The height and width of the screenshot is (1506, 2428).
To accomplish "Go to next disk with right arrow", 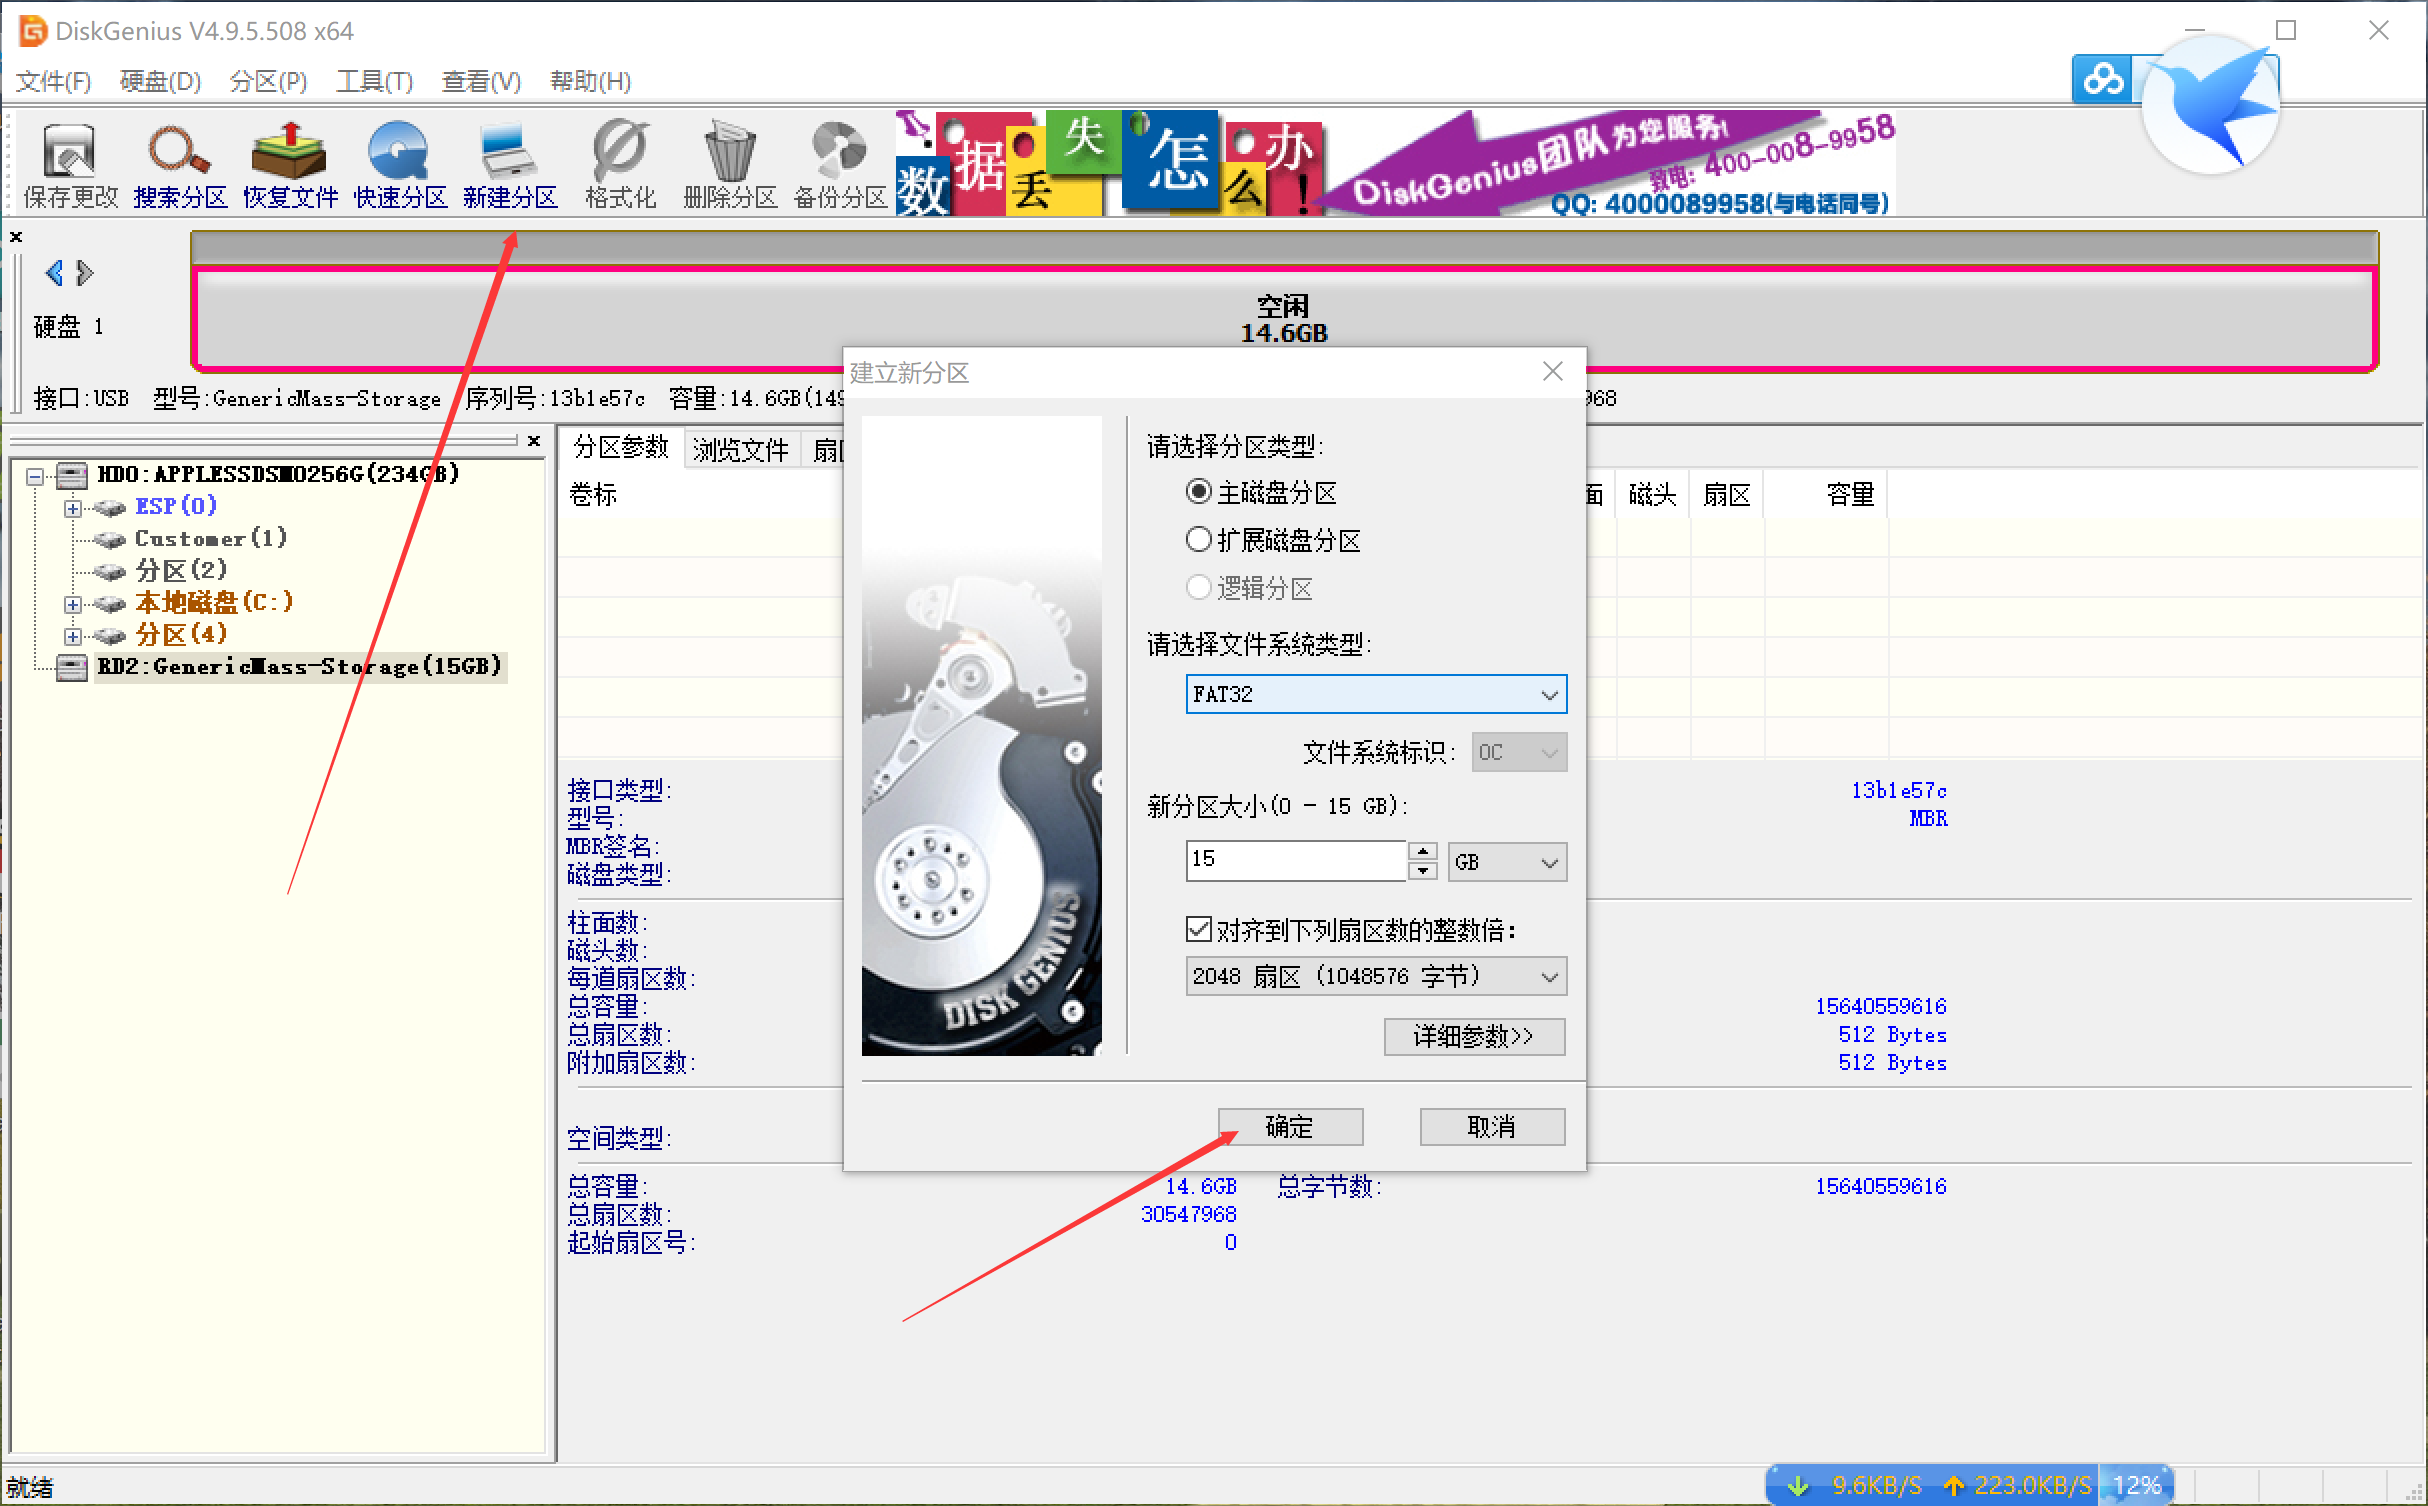I will tap(85, 272).
